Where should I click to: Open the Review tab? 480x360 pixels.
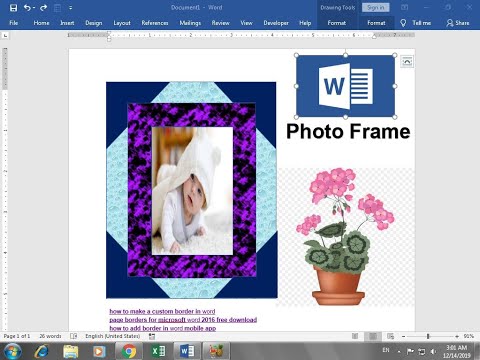point(221,23)
